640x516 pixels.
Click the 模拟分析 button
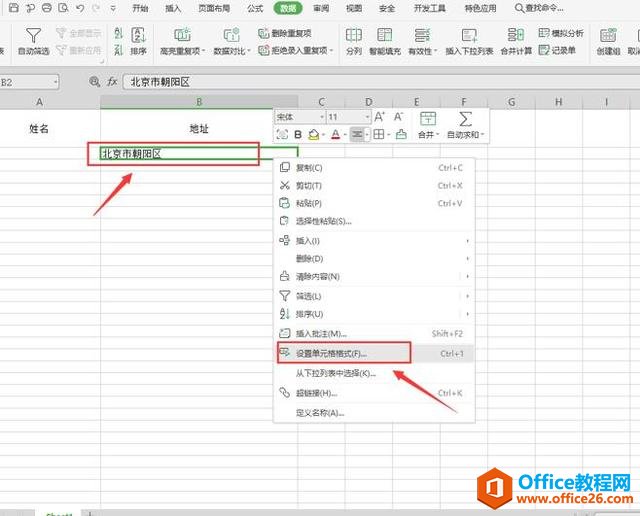click(561, 33)
